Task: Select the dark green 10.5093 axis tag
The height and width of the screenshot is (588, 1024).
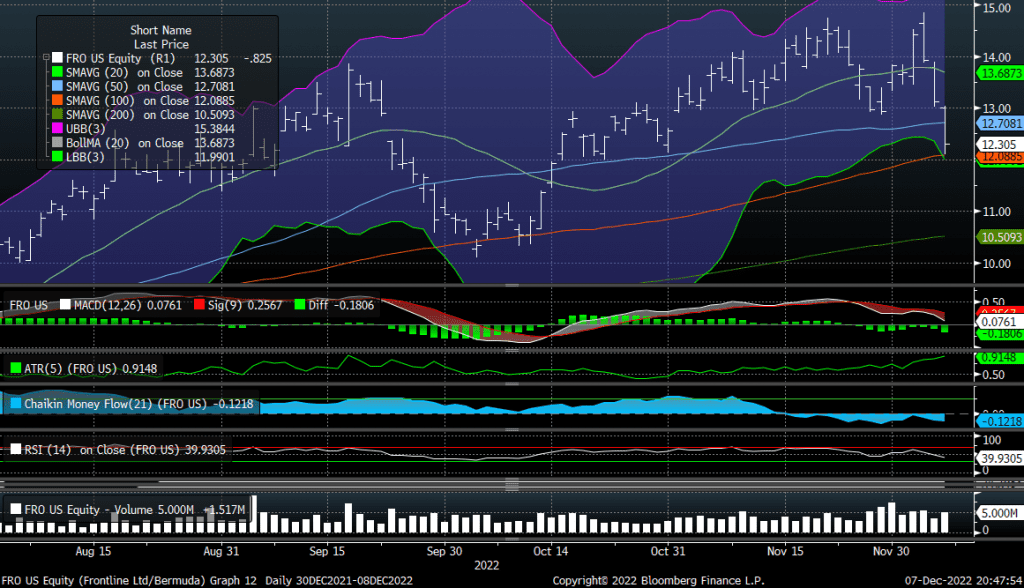Action: pos(1000,237)
